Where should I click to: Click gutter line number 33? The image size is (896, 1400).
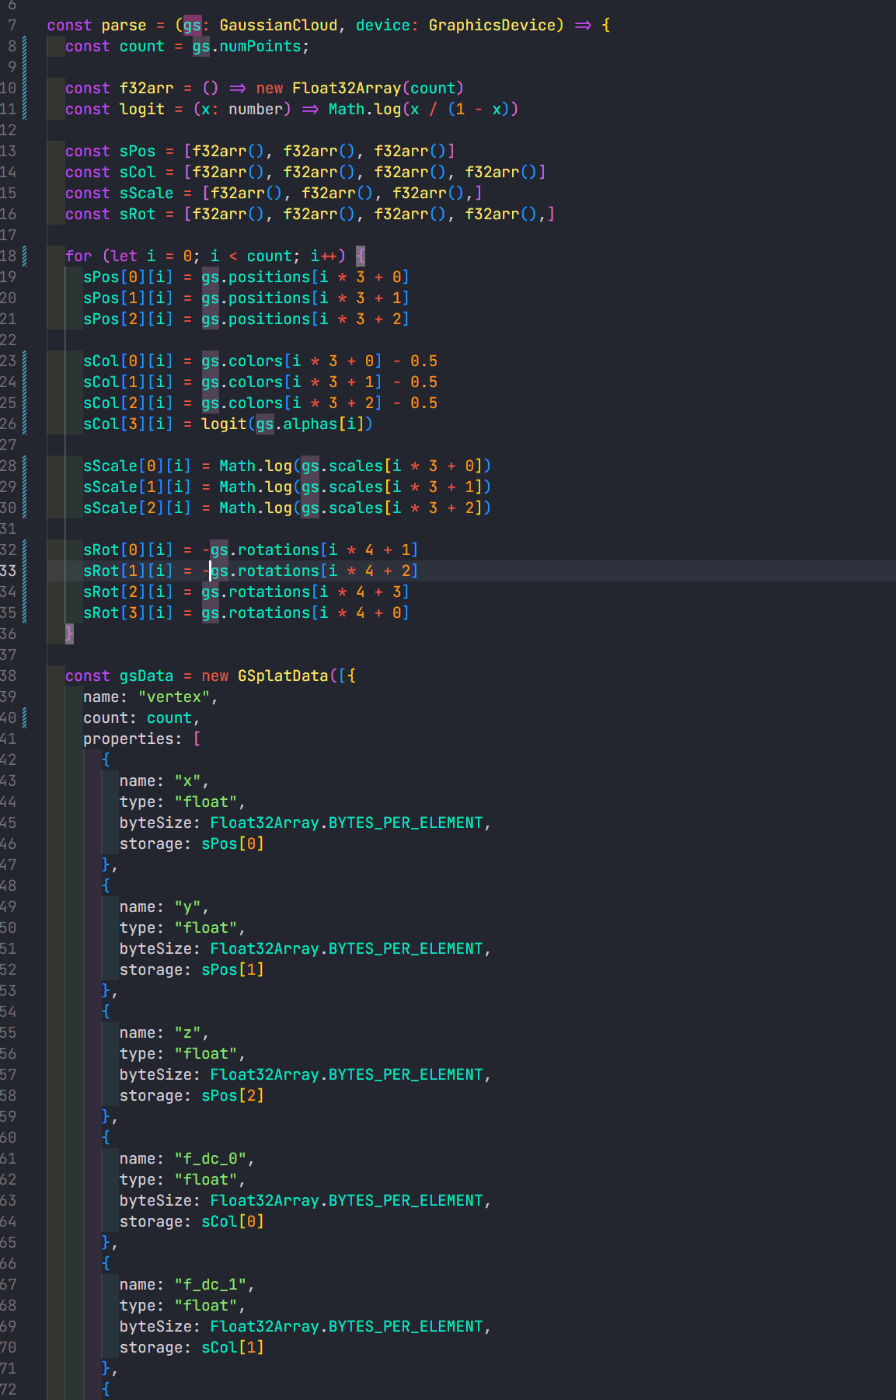pyautogui.click(x=8, y=571)
